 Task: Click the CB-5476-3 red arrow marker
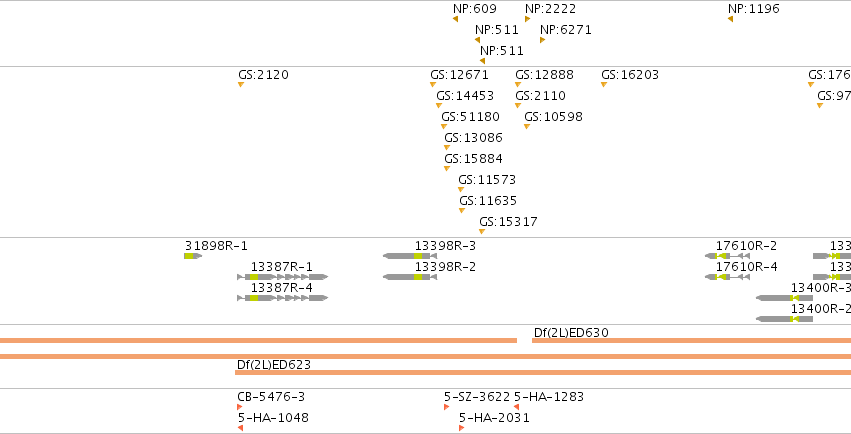(240, 407)
